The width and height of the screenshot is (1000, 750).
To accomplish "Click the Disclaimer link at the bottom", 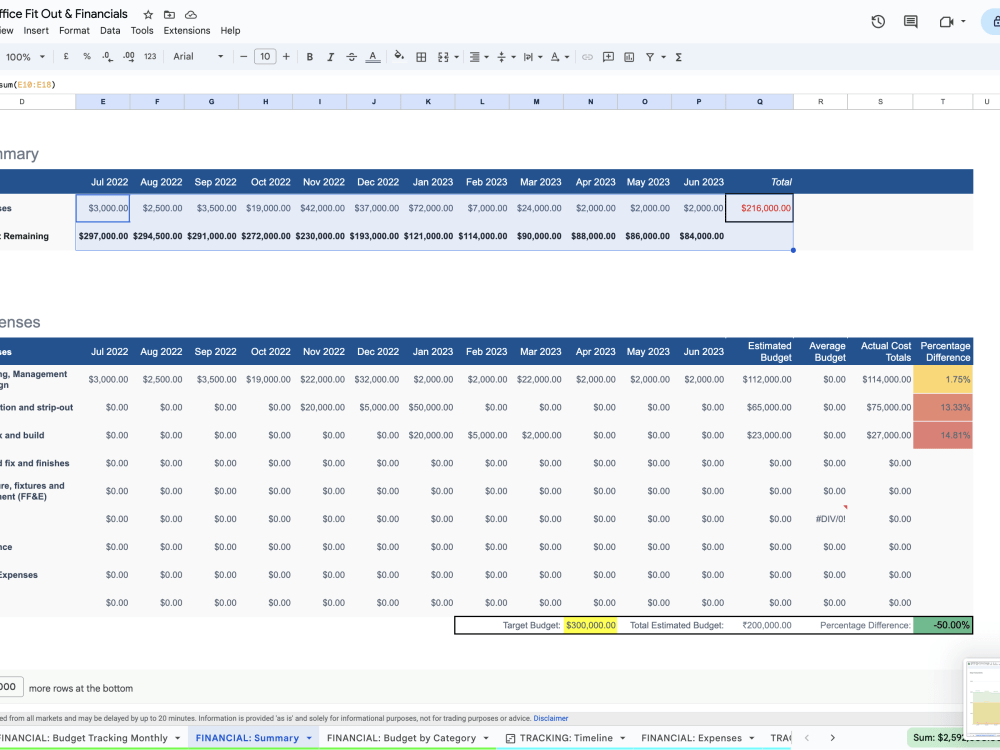I will (x=550, y=718).
